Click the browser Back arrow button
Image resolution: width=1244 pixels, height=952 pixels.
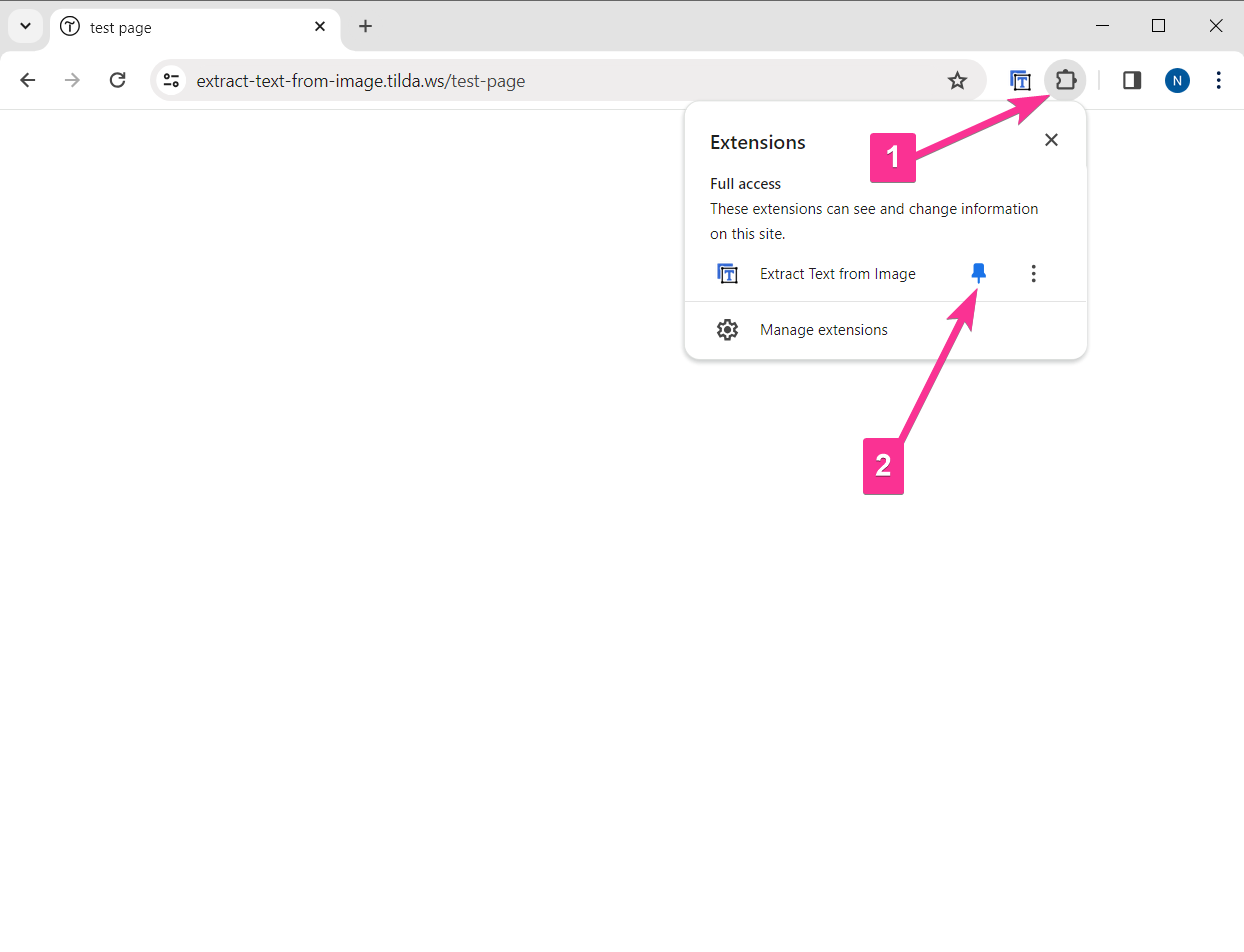tap(28, 81)
